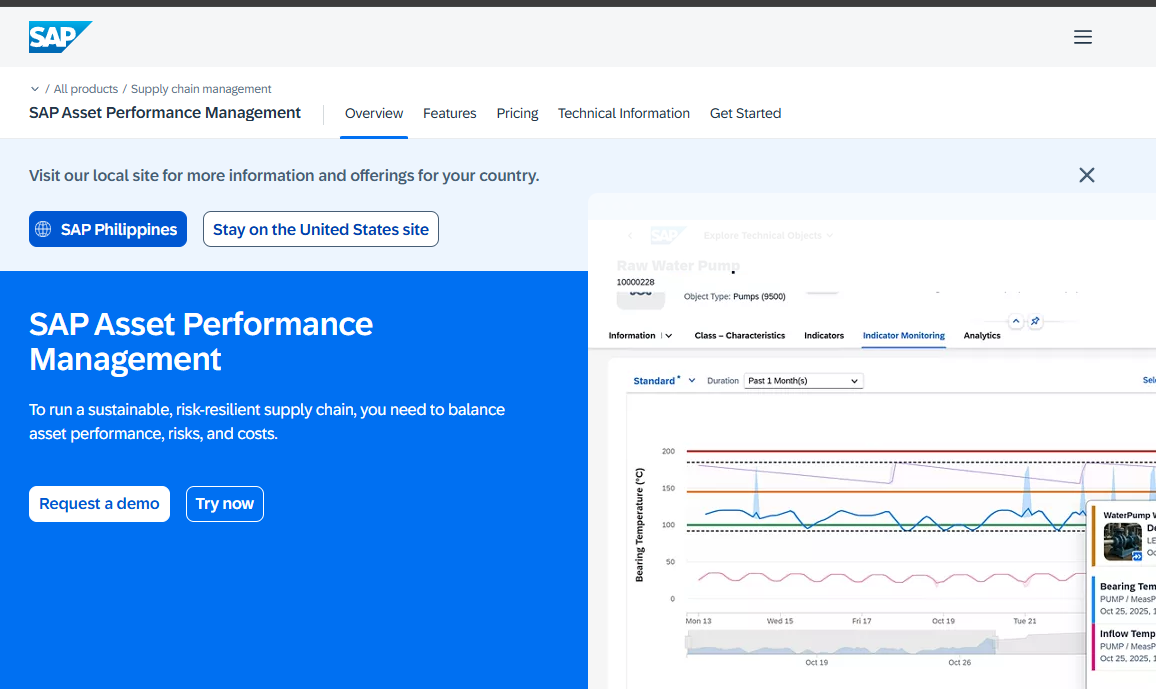Open the Supply chain management breadcrumb link

click(x=201, y=89)
